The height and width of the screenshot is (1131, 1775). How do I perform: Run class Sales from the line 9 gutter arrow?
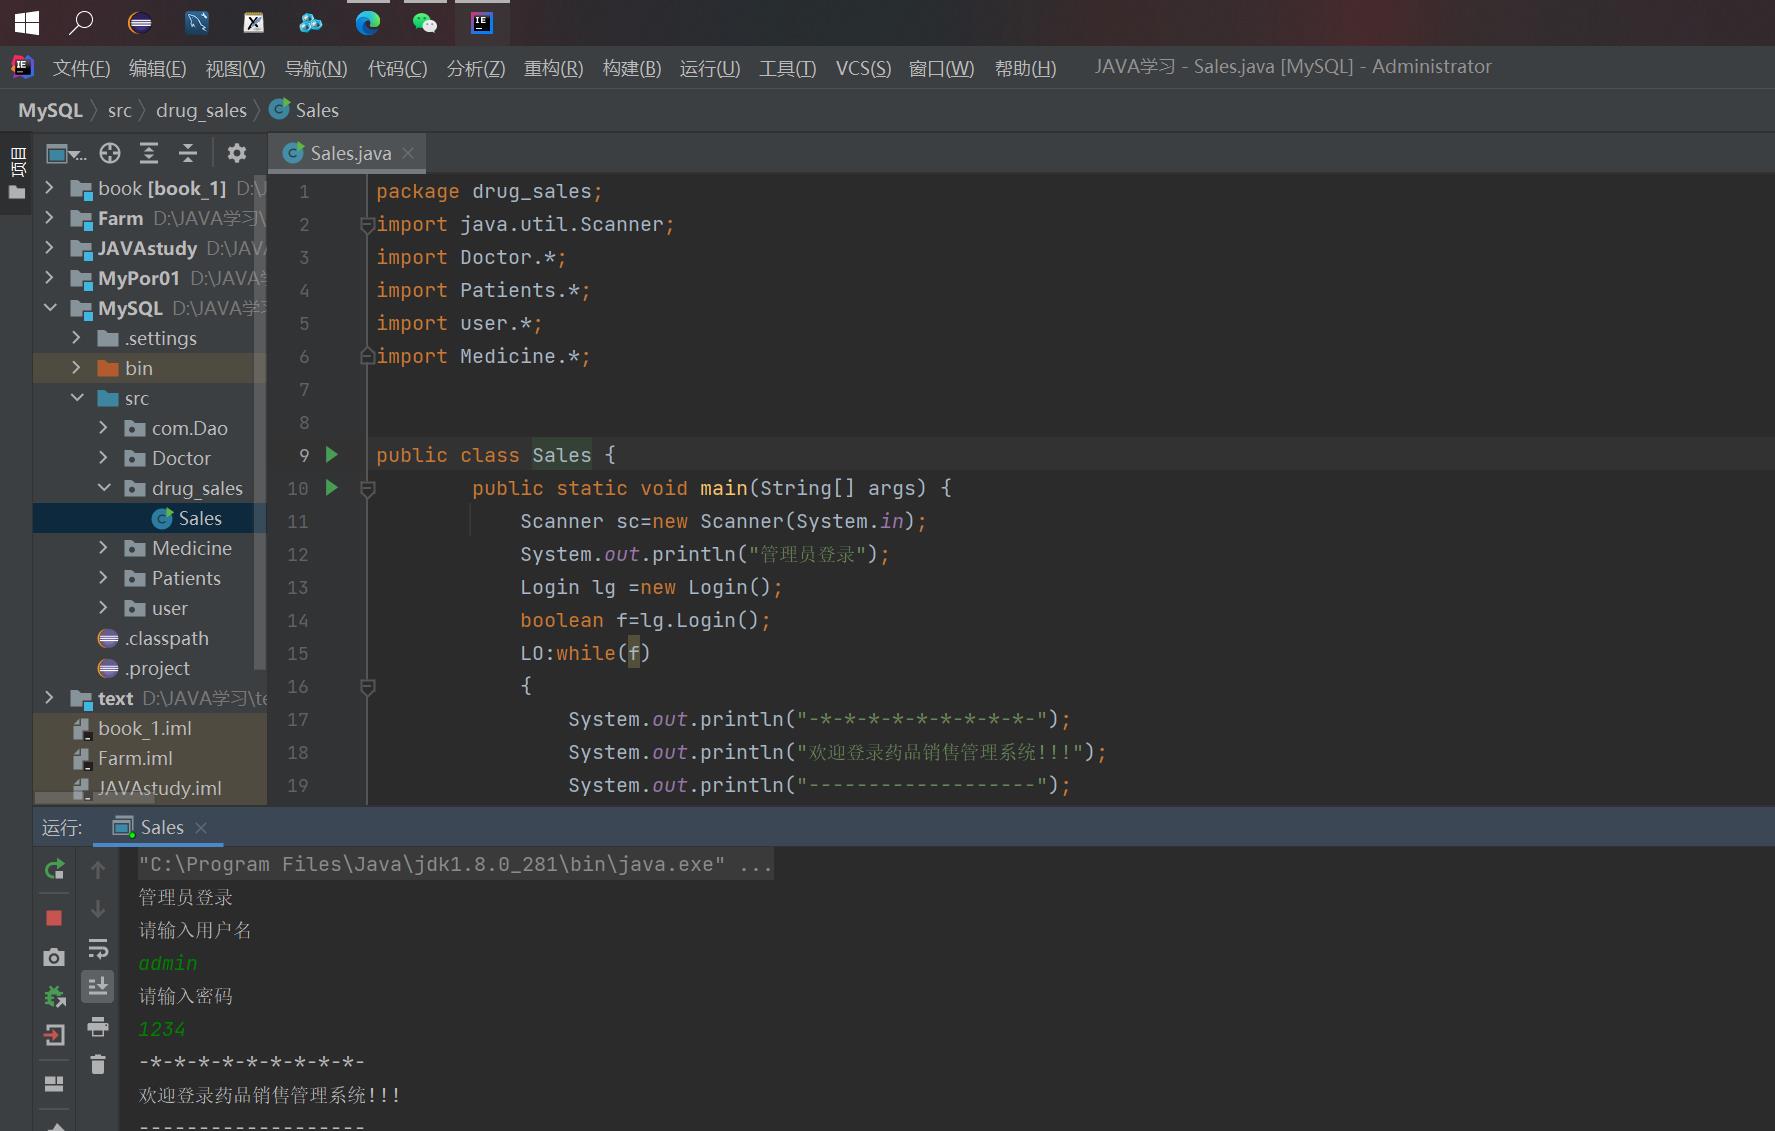pyautogui.click(x=332, y=455)
